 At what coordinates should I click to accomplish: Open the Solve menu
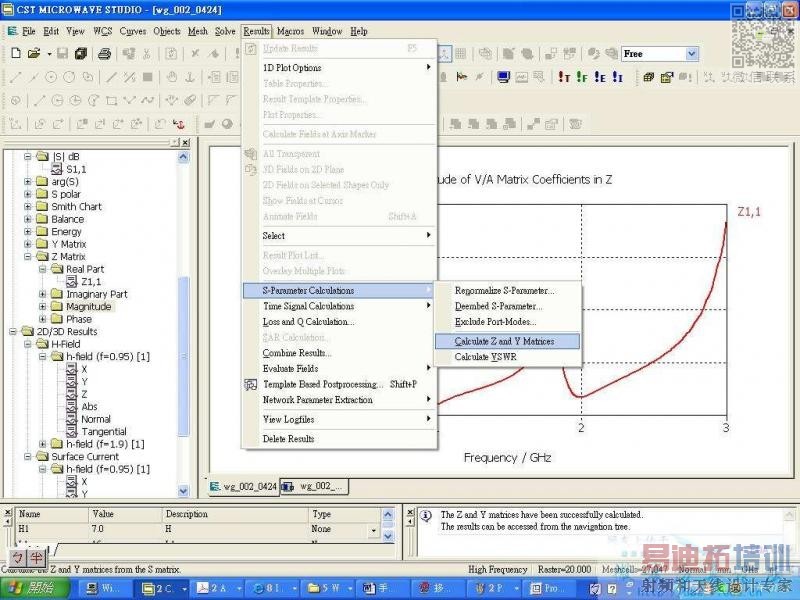click(225, 31)
